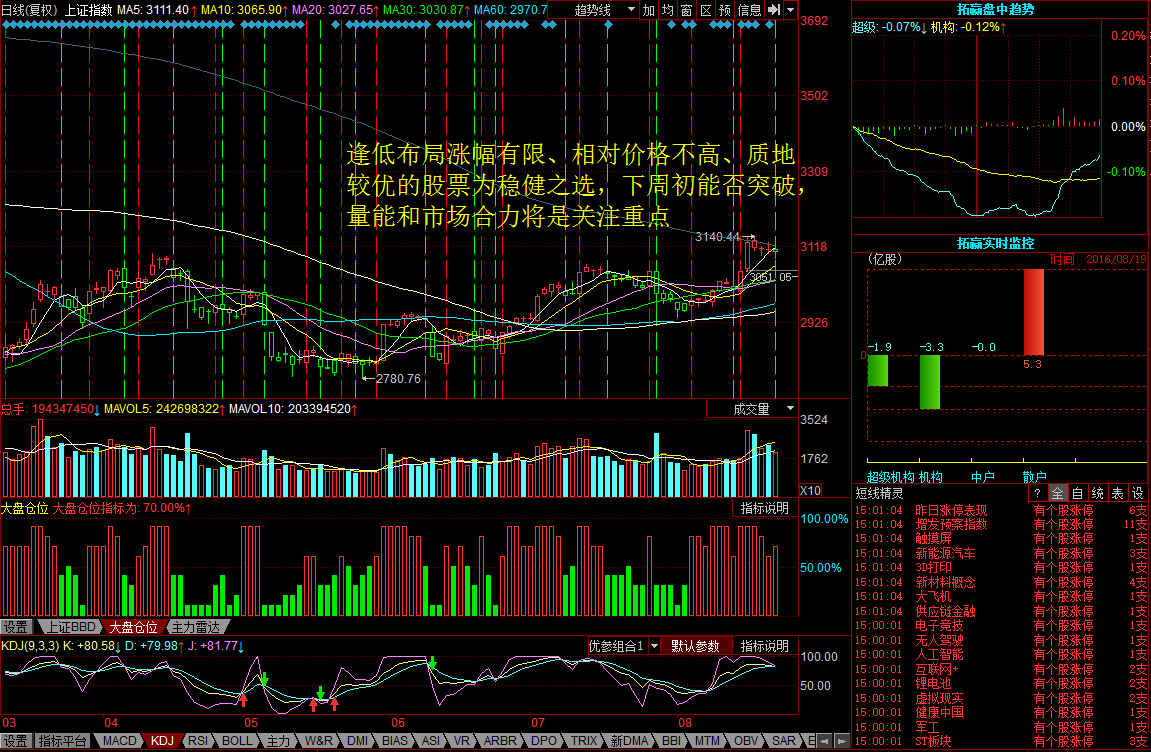Click the 加 (add) toolbar icon
This screenshot has height=752, width=1151.
click(649, 10)
